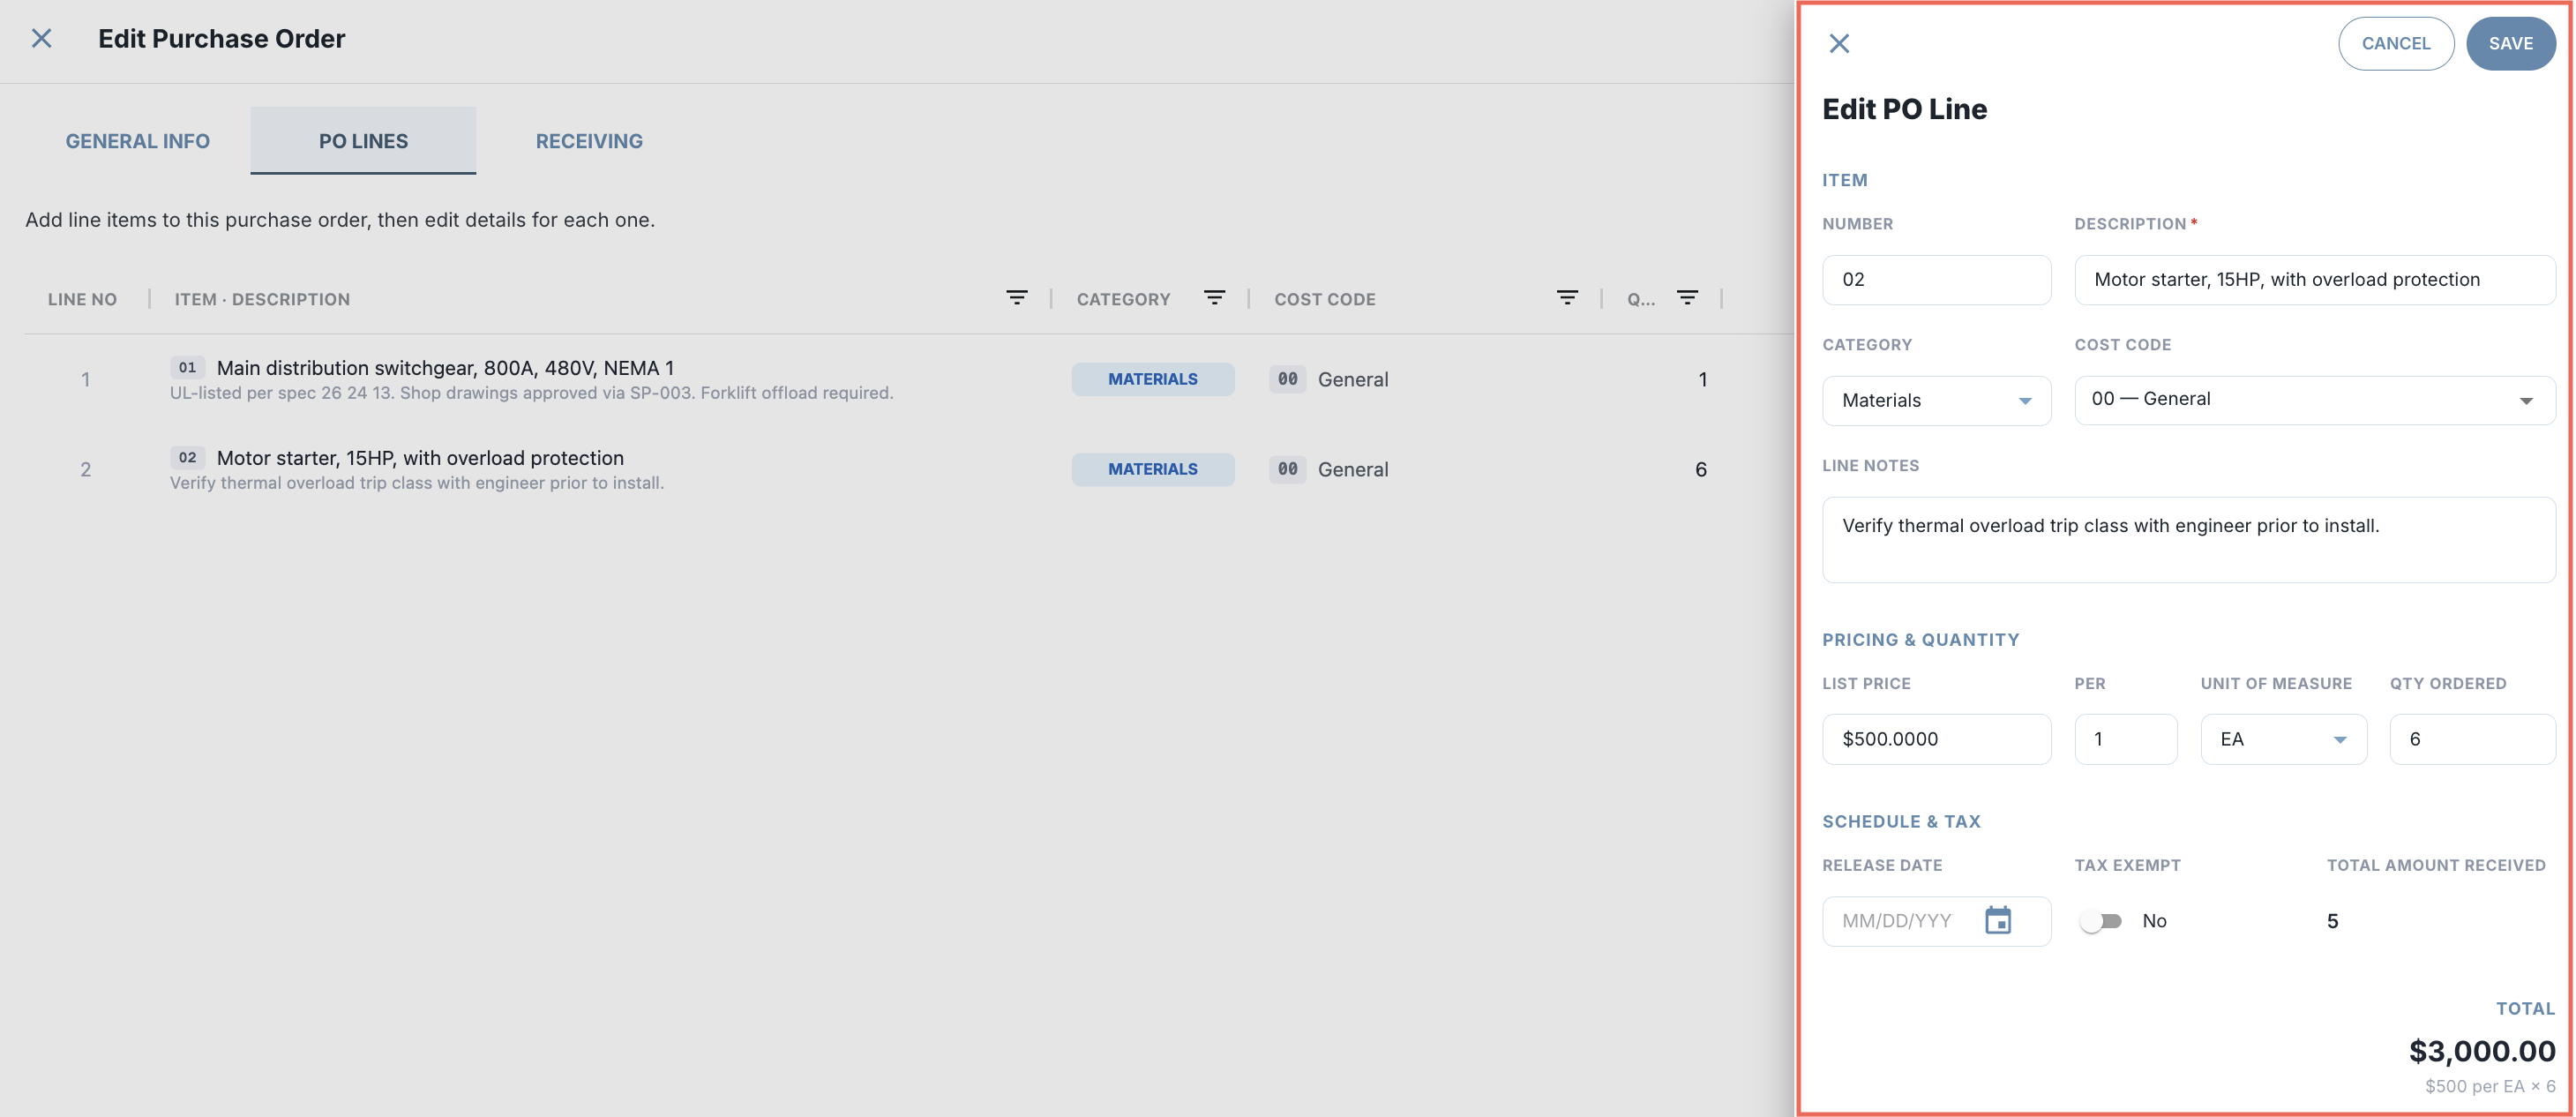Open filter for Category column

pyautogui.click(x=1214, y=298)
